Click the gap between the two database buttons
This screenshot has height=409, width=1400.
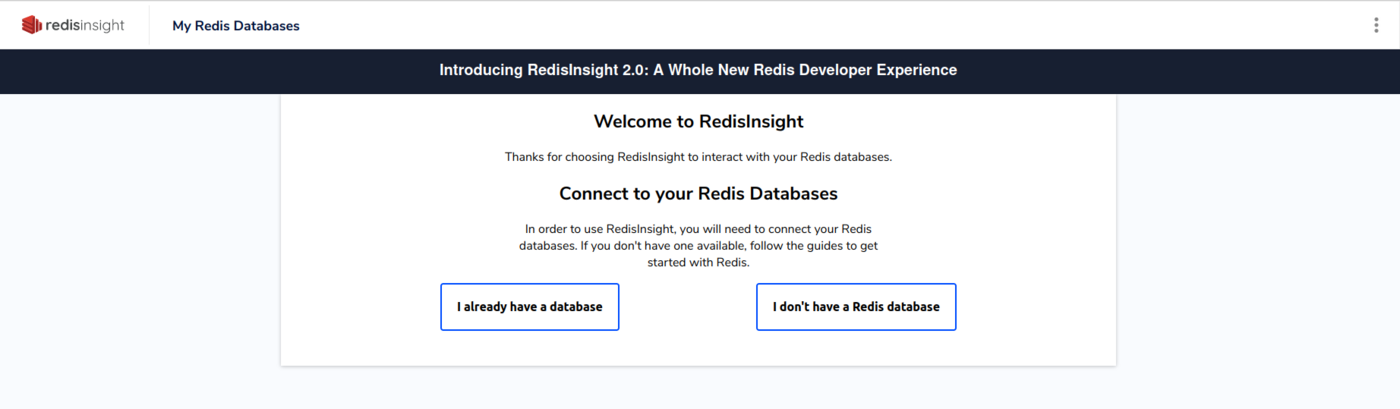[688, 307]
